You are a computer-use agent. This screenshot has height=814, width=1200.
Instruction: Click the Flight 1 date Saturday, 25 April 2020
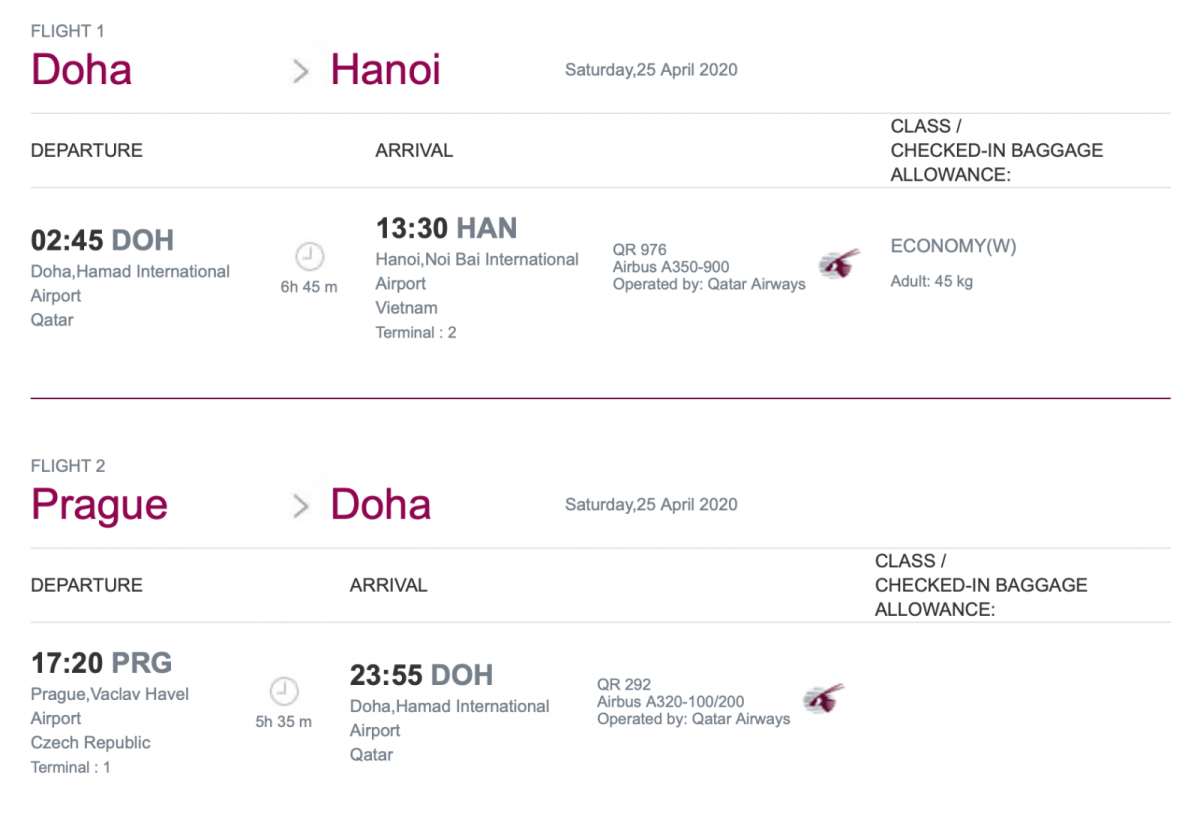[651, 70]
